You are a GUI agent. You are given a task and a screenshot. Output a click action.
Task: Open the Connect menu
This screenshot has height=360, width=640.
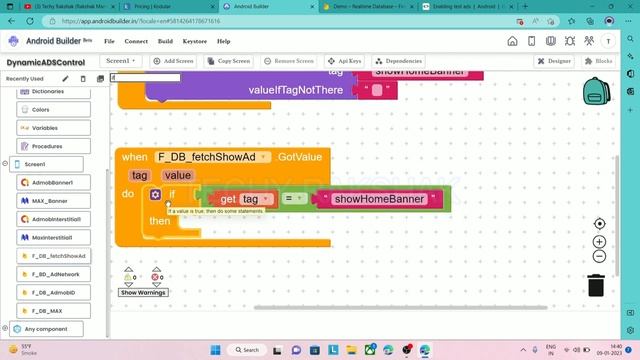[x=136, y=41]
